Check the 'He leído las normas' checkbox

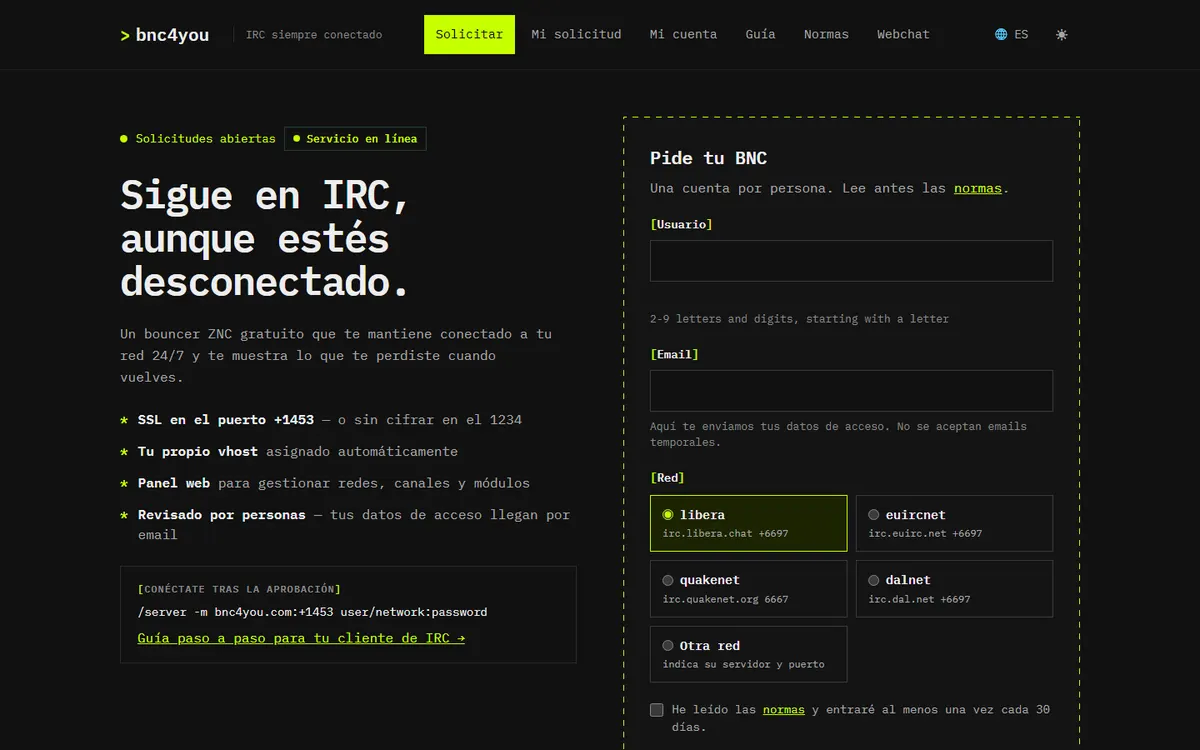tap(657, 710)
